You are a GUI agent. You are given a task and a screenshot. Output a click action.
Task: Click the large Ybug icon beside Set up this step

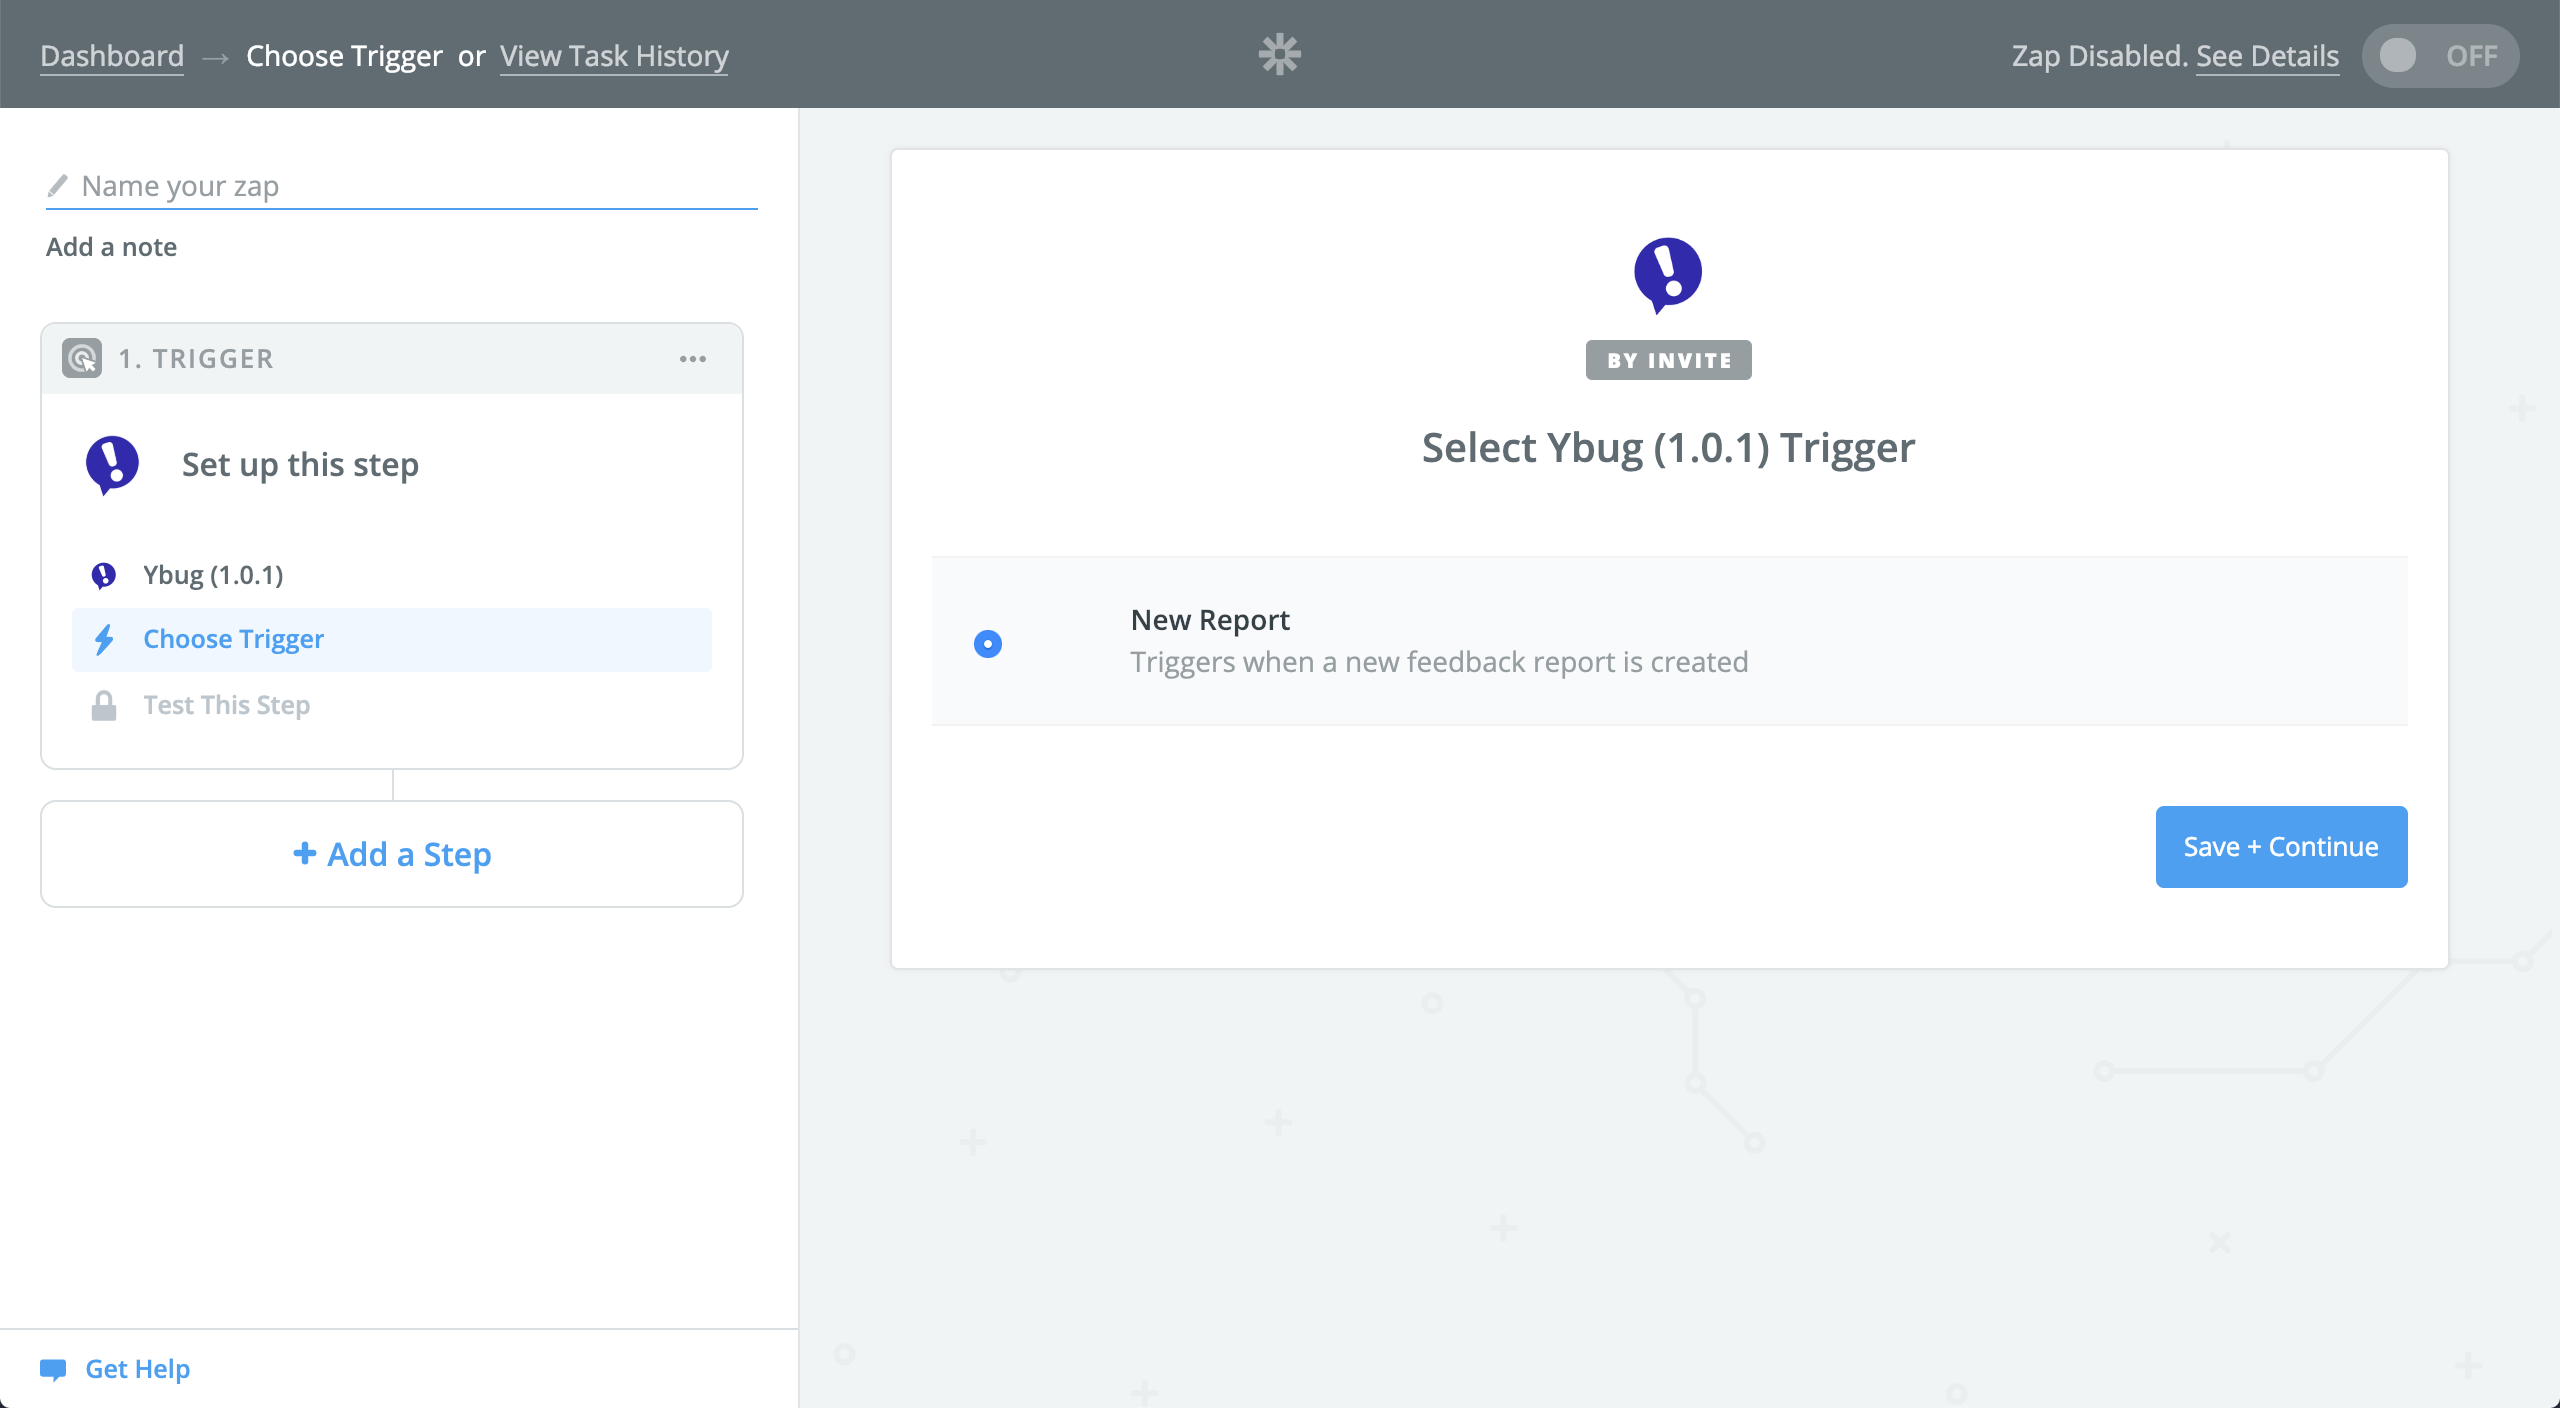(112, 465)
